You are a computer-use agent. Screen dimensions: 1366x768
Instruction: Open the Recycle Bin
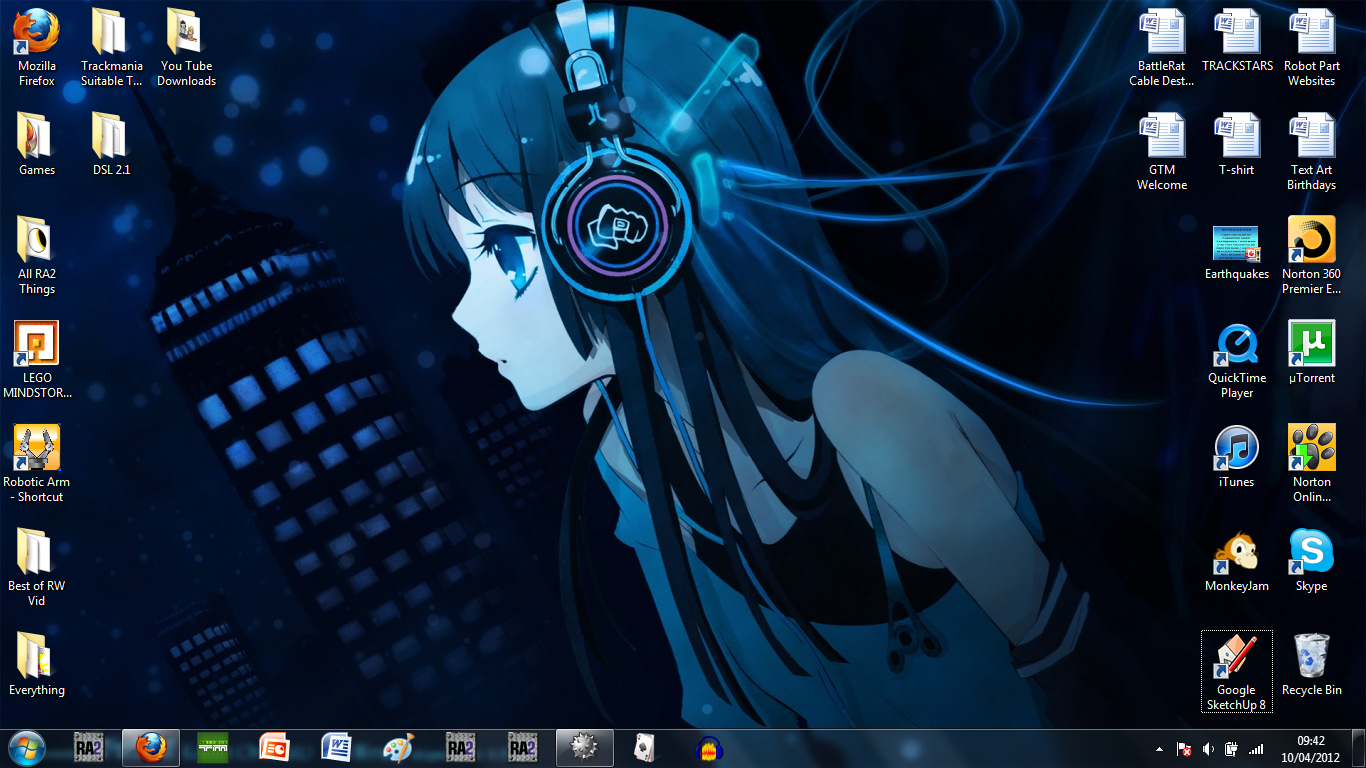(1311, 664)
